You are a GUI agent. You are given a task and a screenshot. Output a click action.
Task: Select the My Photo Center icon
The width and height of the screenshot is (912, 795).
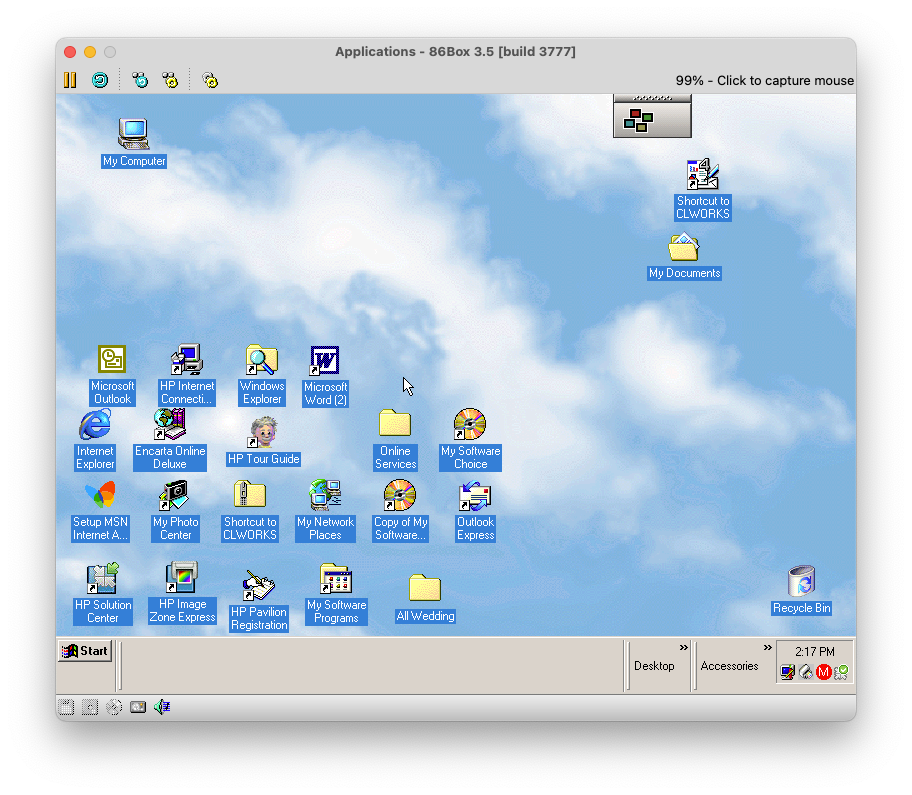pyautogui.click(x=175, y=511)
